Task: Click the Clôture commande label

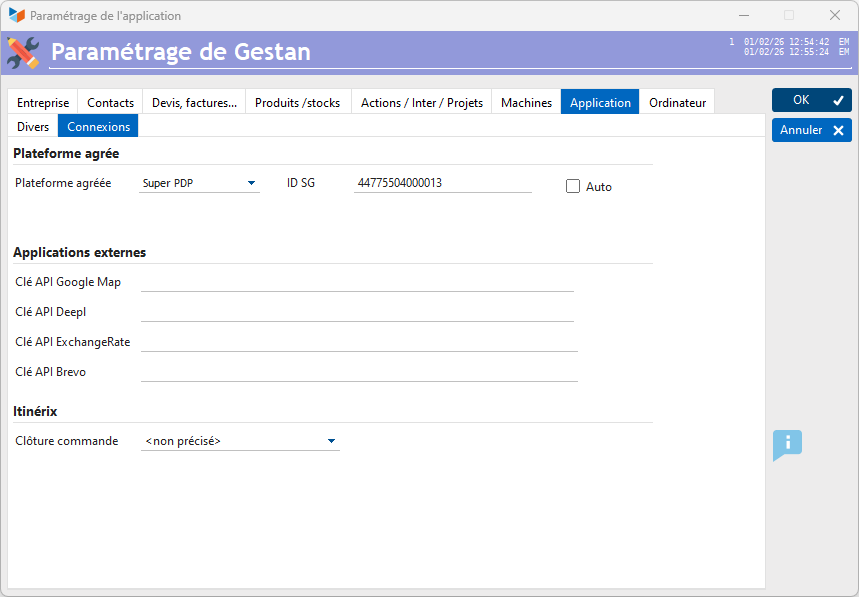Action: click(67, 441)
